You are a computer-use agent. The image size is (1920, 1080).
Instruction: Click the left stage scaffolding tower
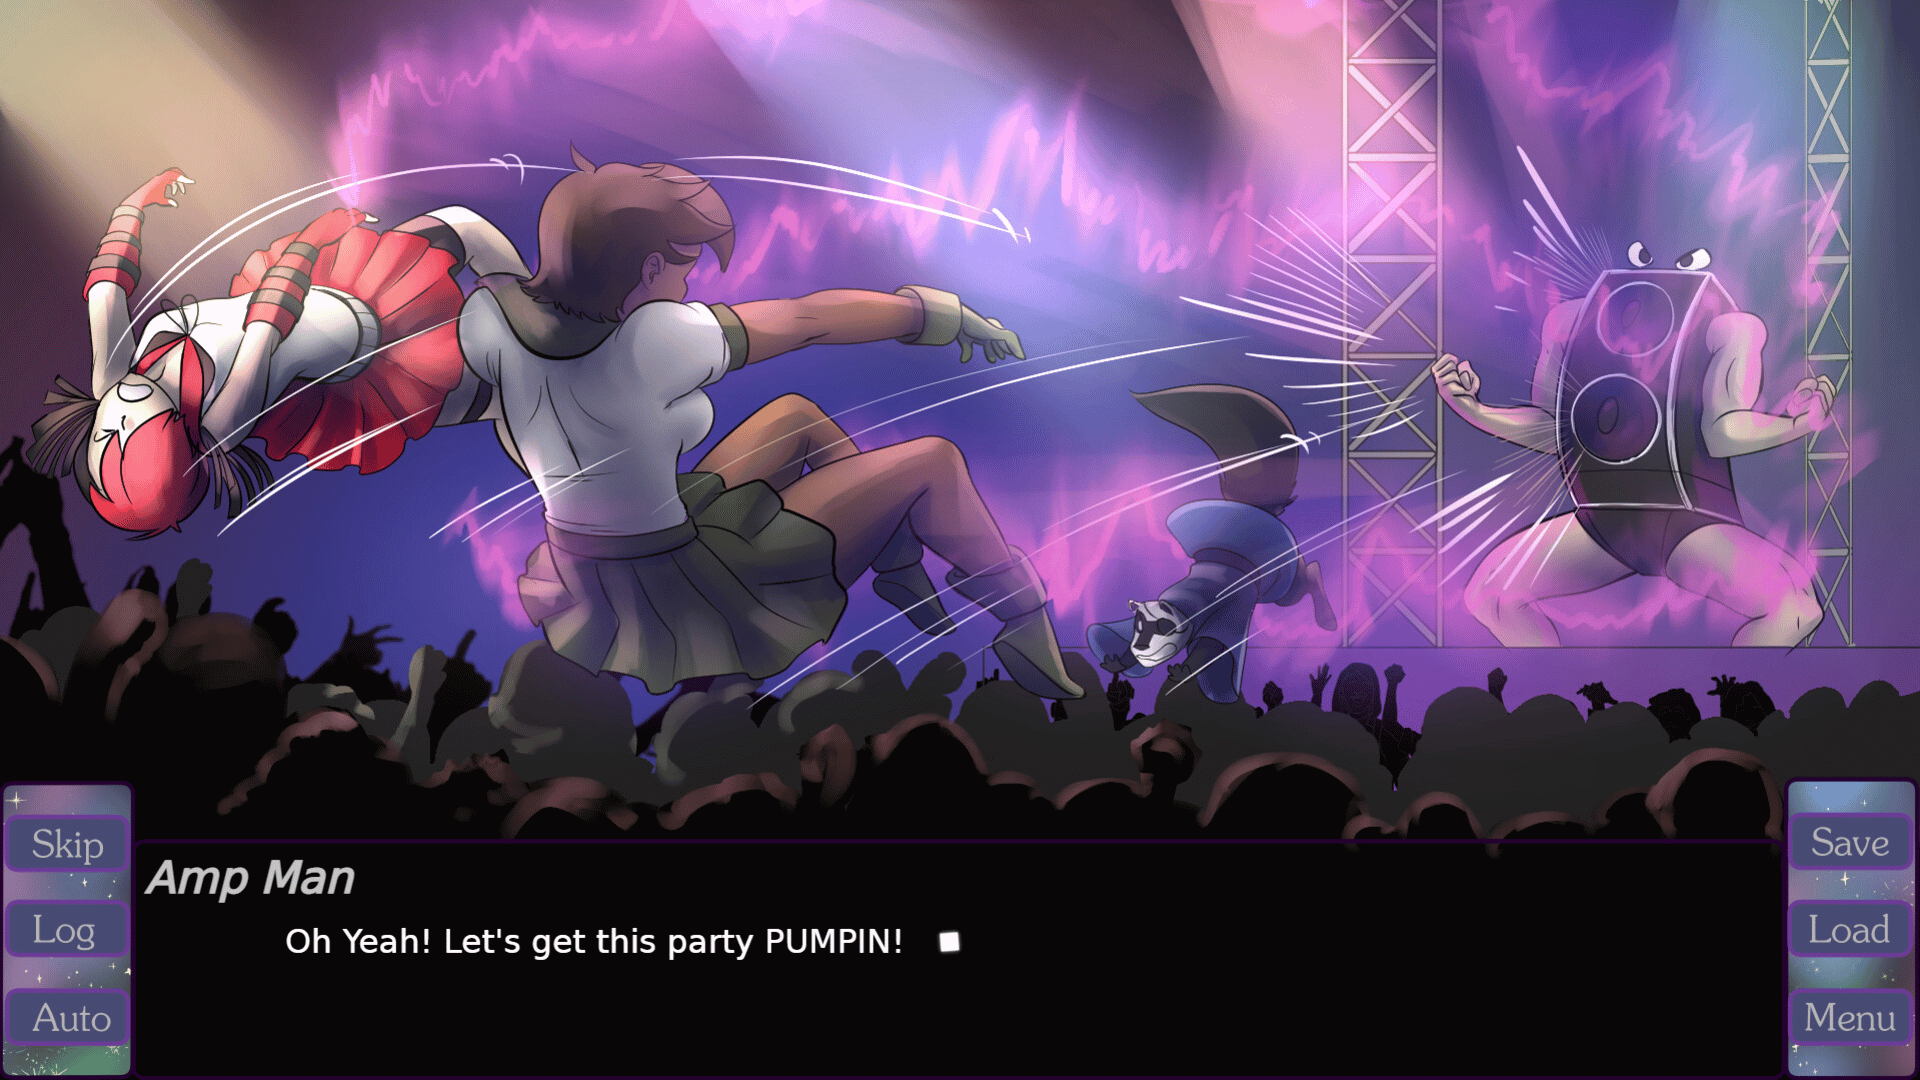(1392, 320)
